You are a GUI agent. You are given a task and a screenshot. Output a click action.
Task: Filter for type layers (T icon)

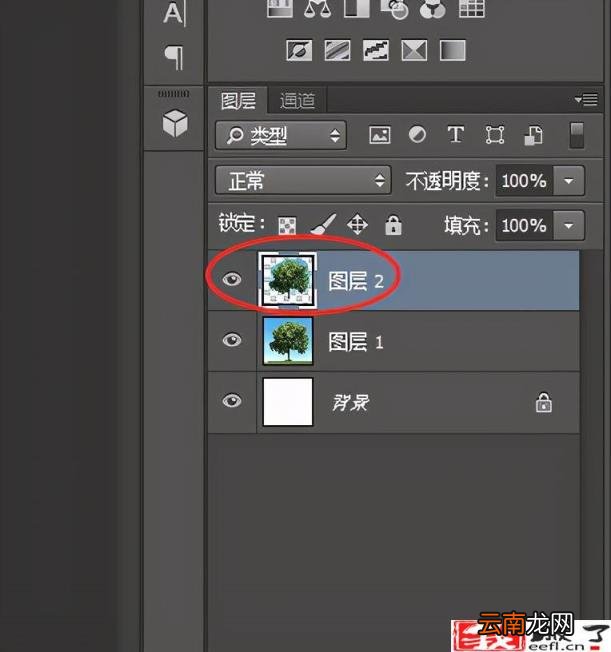[456, 135]
